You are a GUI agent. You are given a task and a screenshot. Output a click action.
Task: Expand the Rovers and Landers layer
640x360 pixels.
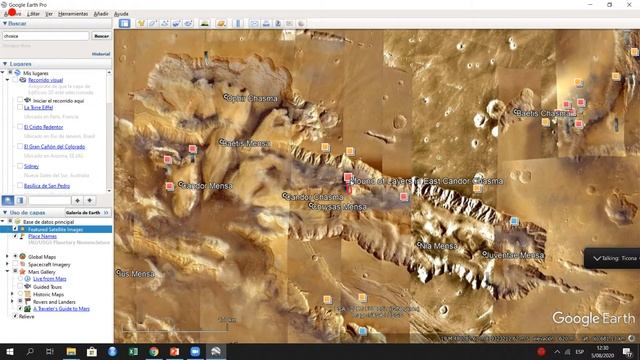coord(12,302)
